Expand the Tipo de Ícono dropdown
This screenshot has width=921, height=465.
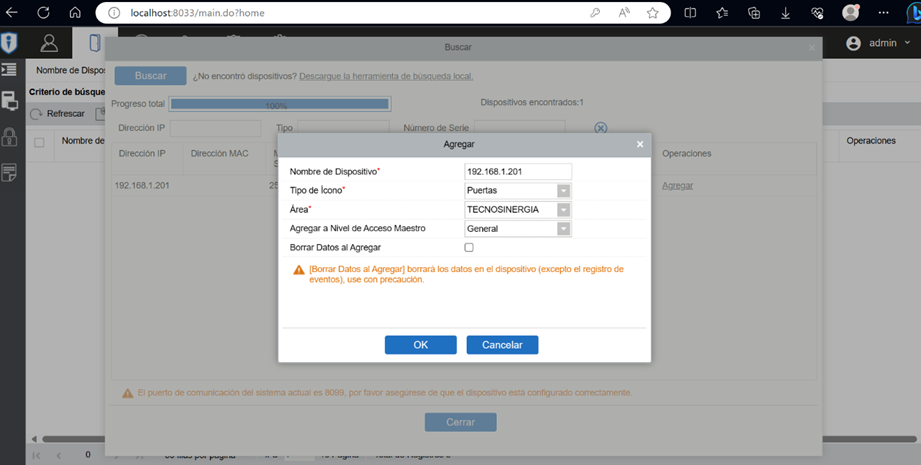click(x=563, y=190)
